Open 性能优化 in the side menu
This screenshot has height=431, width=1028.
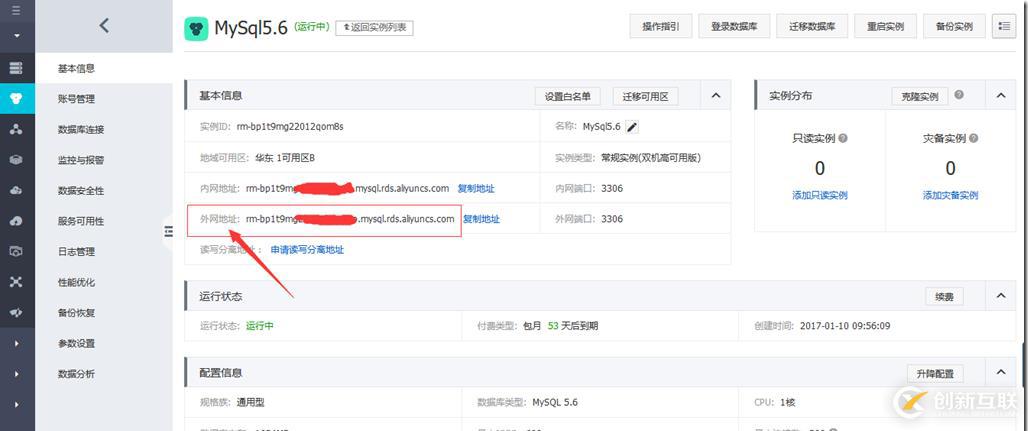tap(76, 282)
